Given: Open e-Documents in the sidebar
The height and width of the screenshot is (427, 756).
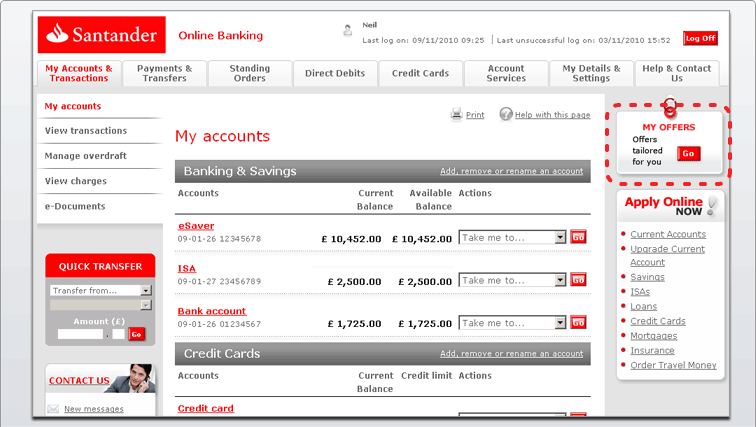Looking at the screenshot, I should pos(75,206).
